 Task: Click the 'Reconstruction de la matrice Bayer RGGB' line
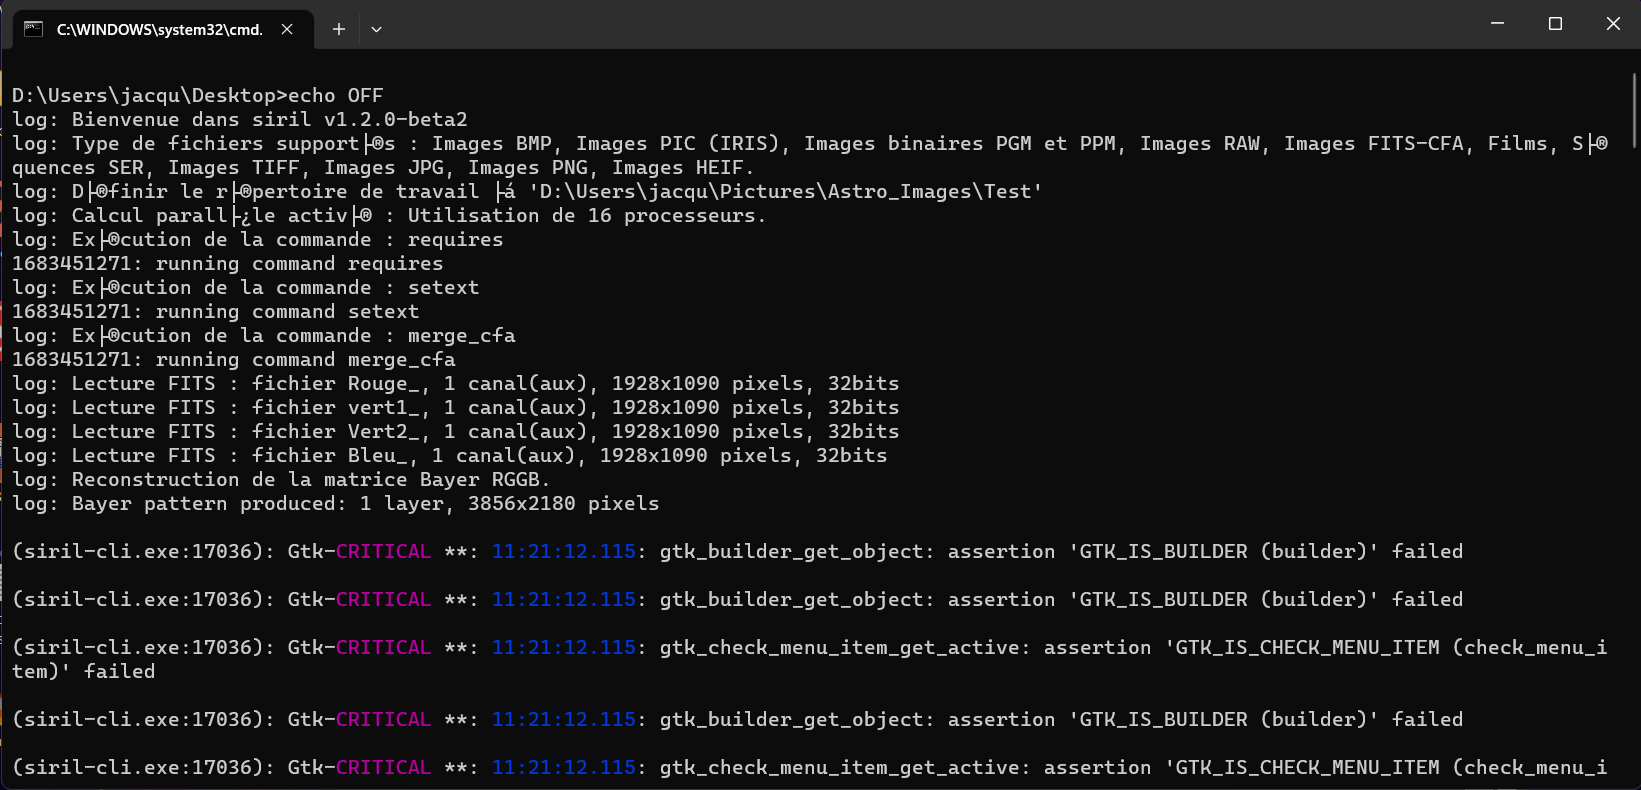[x=310, y=480]
